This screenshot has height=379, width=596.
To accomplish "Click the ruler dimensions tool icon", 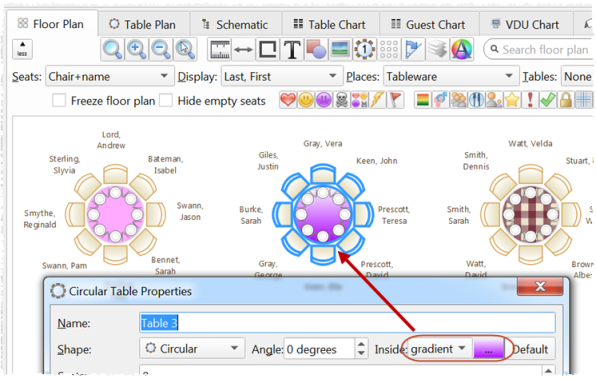I will 220,49.
